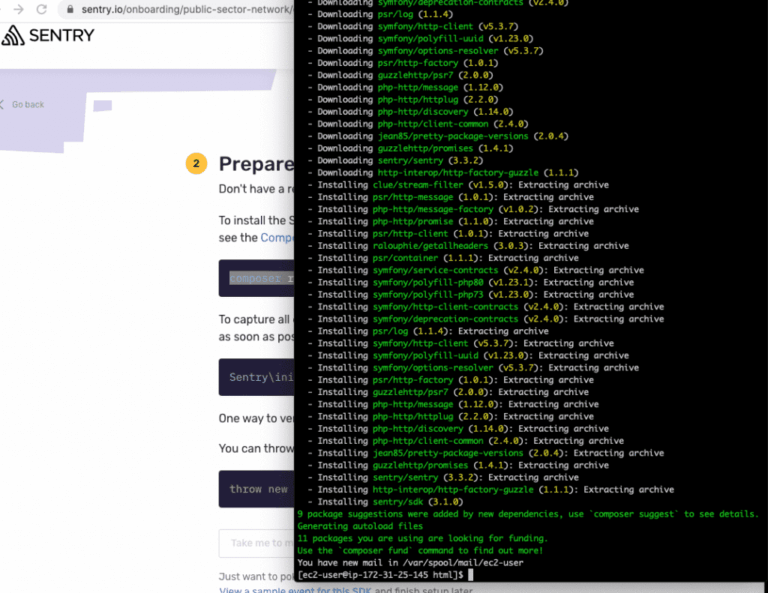This screenshot has height=593, width=768.
Task: Click 'You have new mail' terminal line
Action: [410, 563]
